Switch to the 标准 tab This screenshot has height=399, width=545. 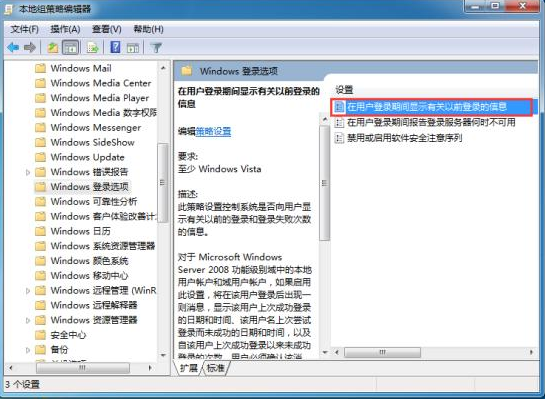coord(216,368)
